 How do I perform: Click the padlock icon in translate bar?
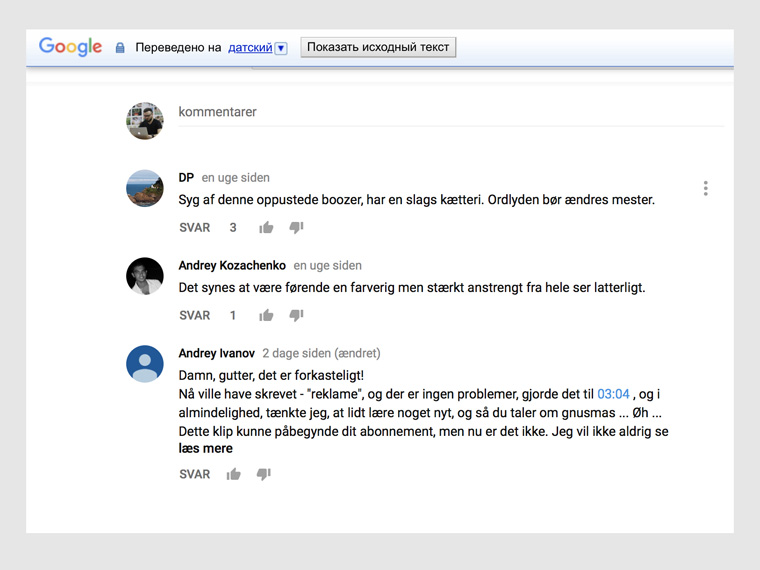(120, 48)
